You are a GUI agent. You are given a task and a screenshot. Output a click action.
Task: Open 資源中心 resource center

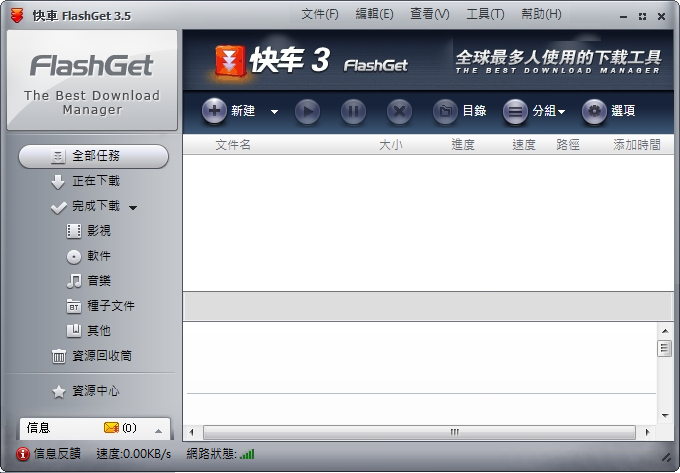(96, 391)
